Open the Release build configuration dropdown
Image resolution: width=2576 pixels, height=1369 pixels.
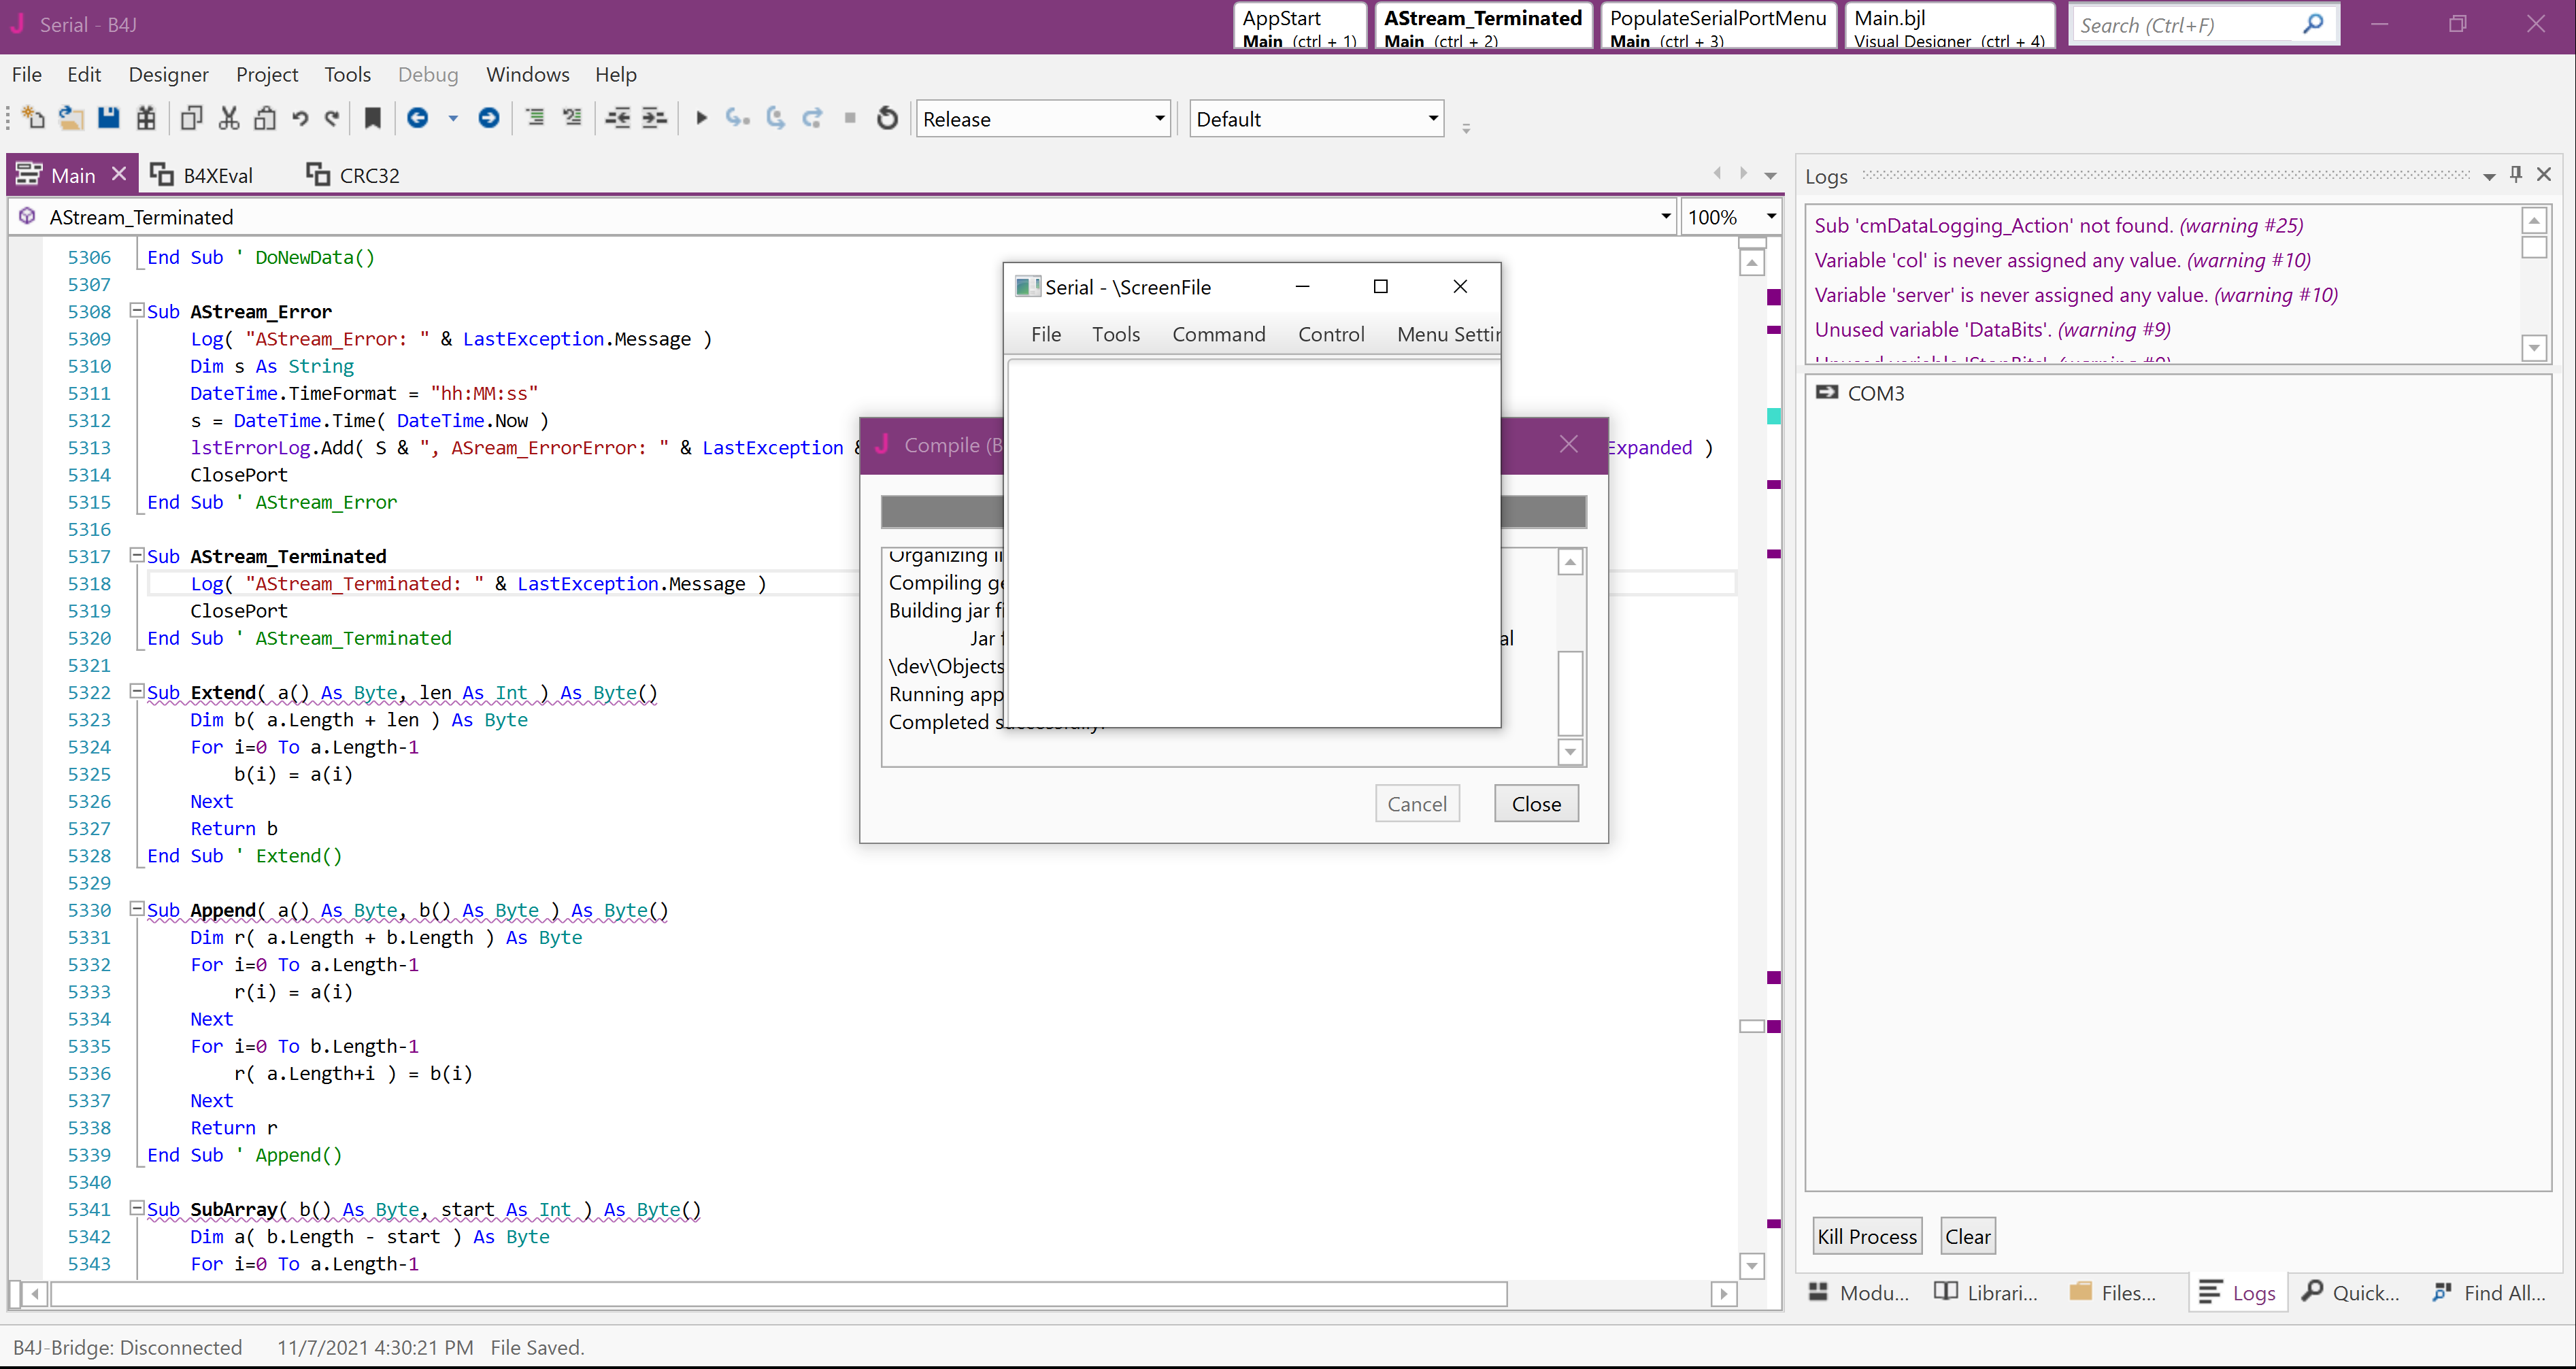[x=1159, y=118]
